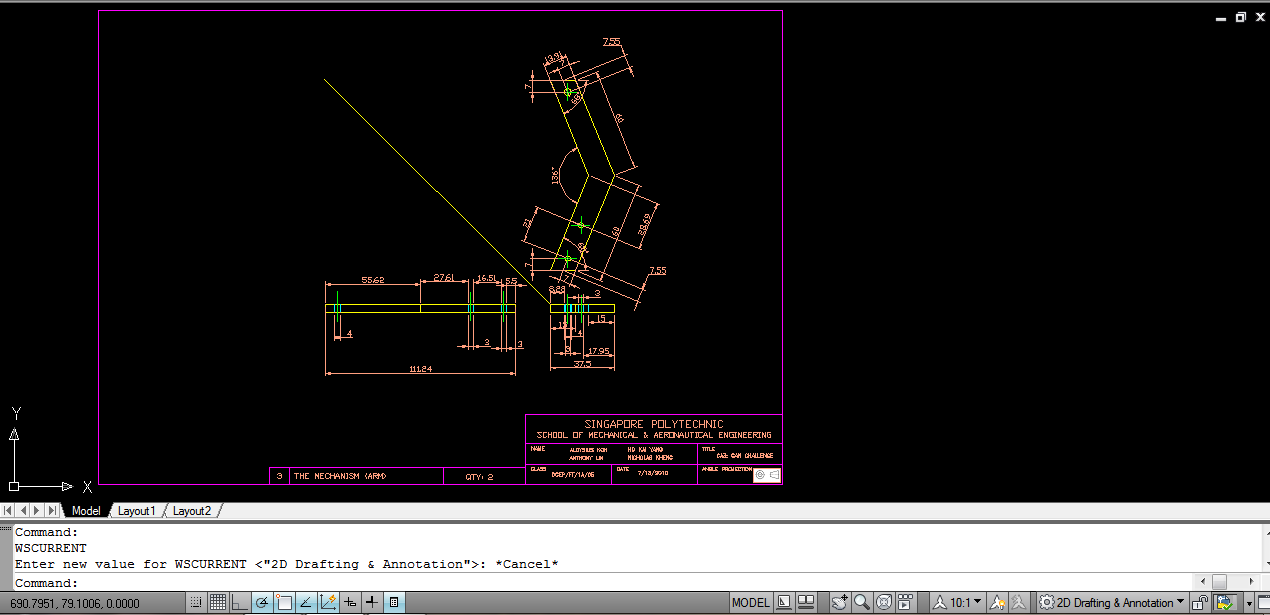Toggle Object Snap mode
The width and height of the screenshot is (1270, 615).
(x=286, y=602)
